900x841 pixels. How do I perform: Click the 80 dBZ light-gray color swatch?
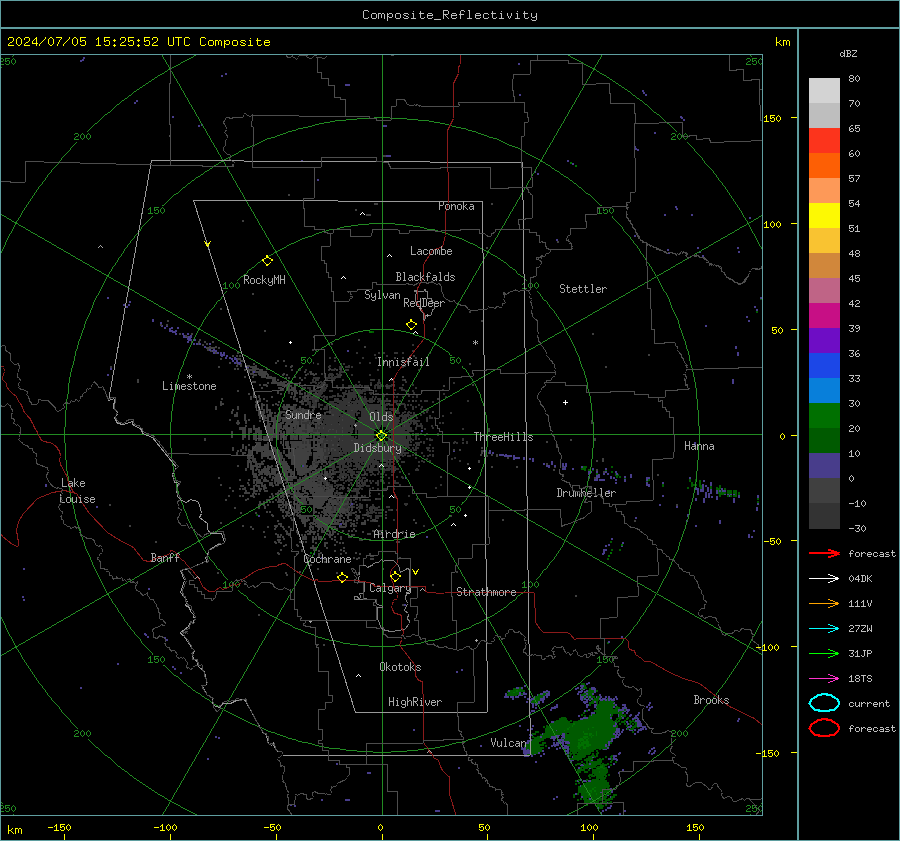(x=824, y=90)
